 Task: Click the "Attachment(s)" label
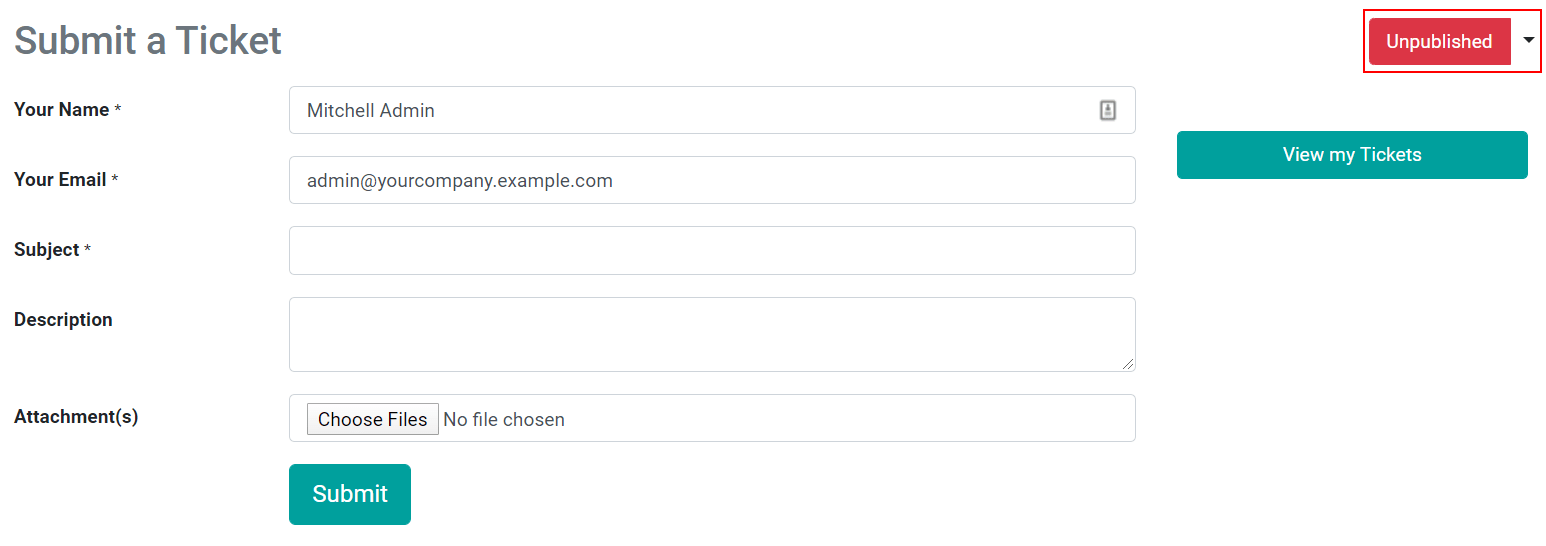click(x=76, y=417)
